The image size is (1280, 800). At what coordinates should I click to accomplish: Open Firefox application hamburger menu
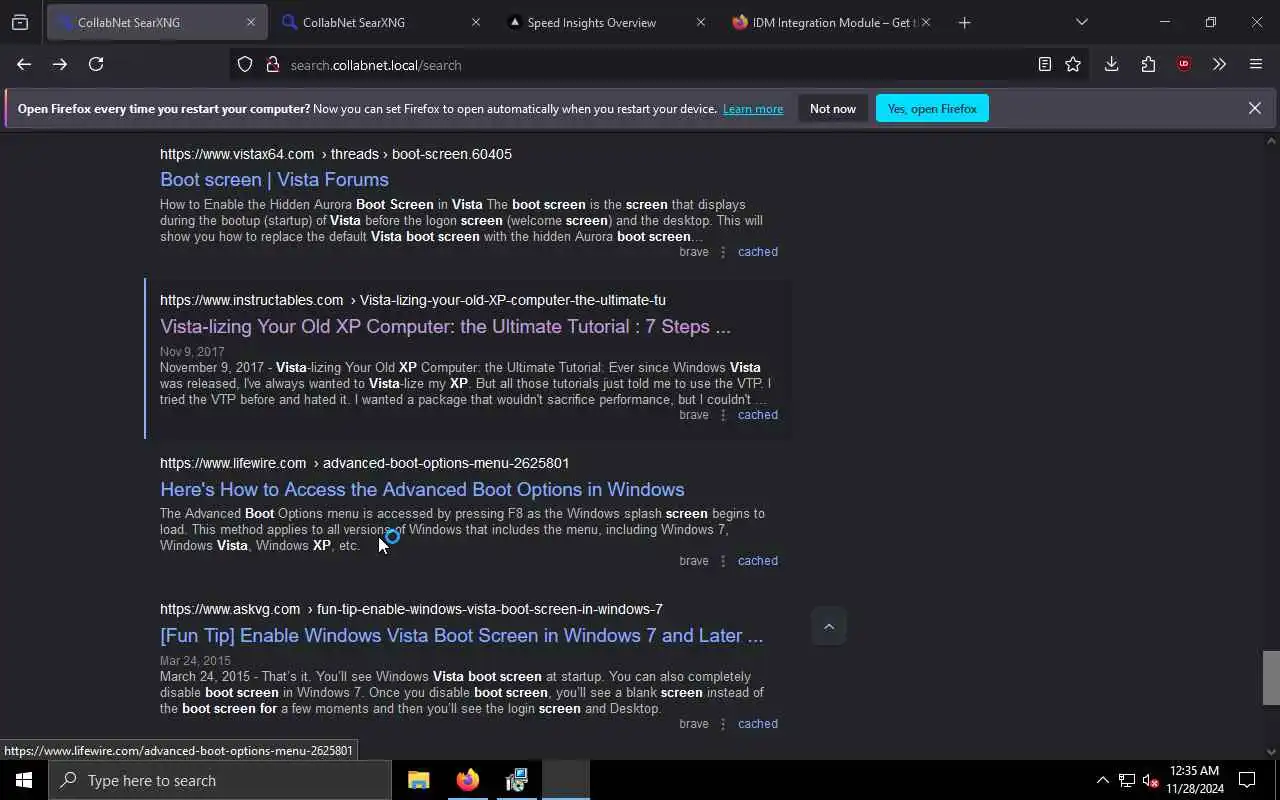(x=1256, y=64)
